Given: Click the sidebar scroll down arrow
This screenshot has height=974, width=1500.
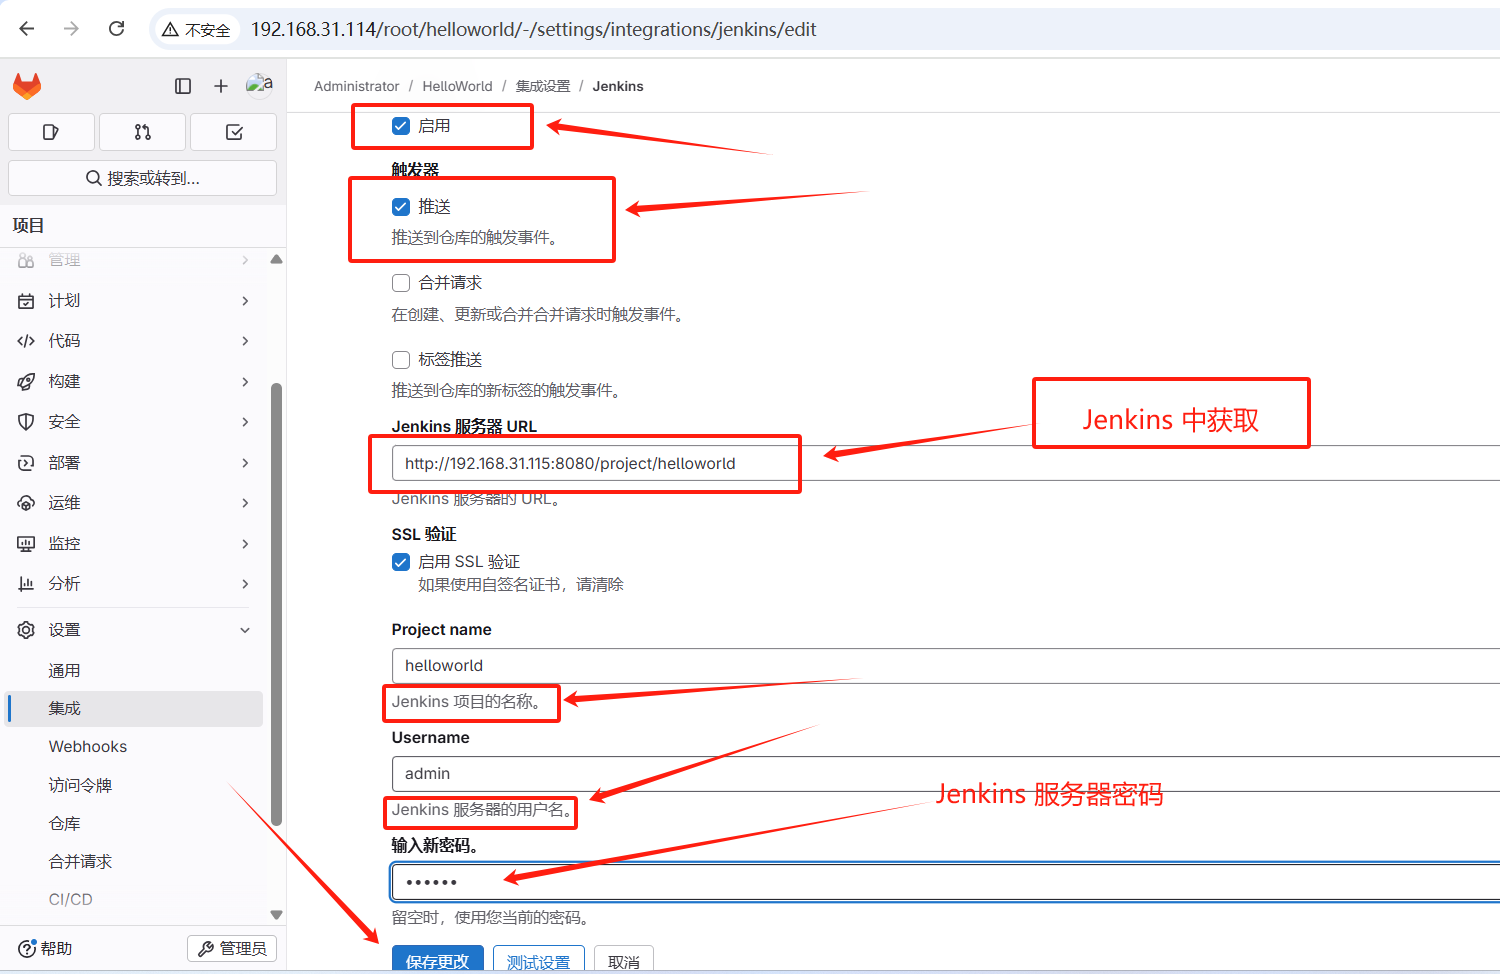Looking at the screenshot, I should (x=277, y=915).
